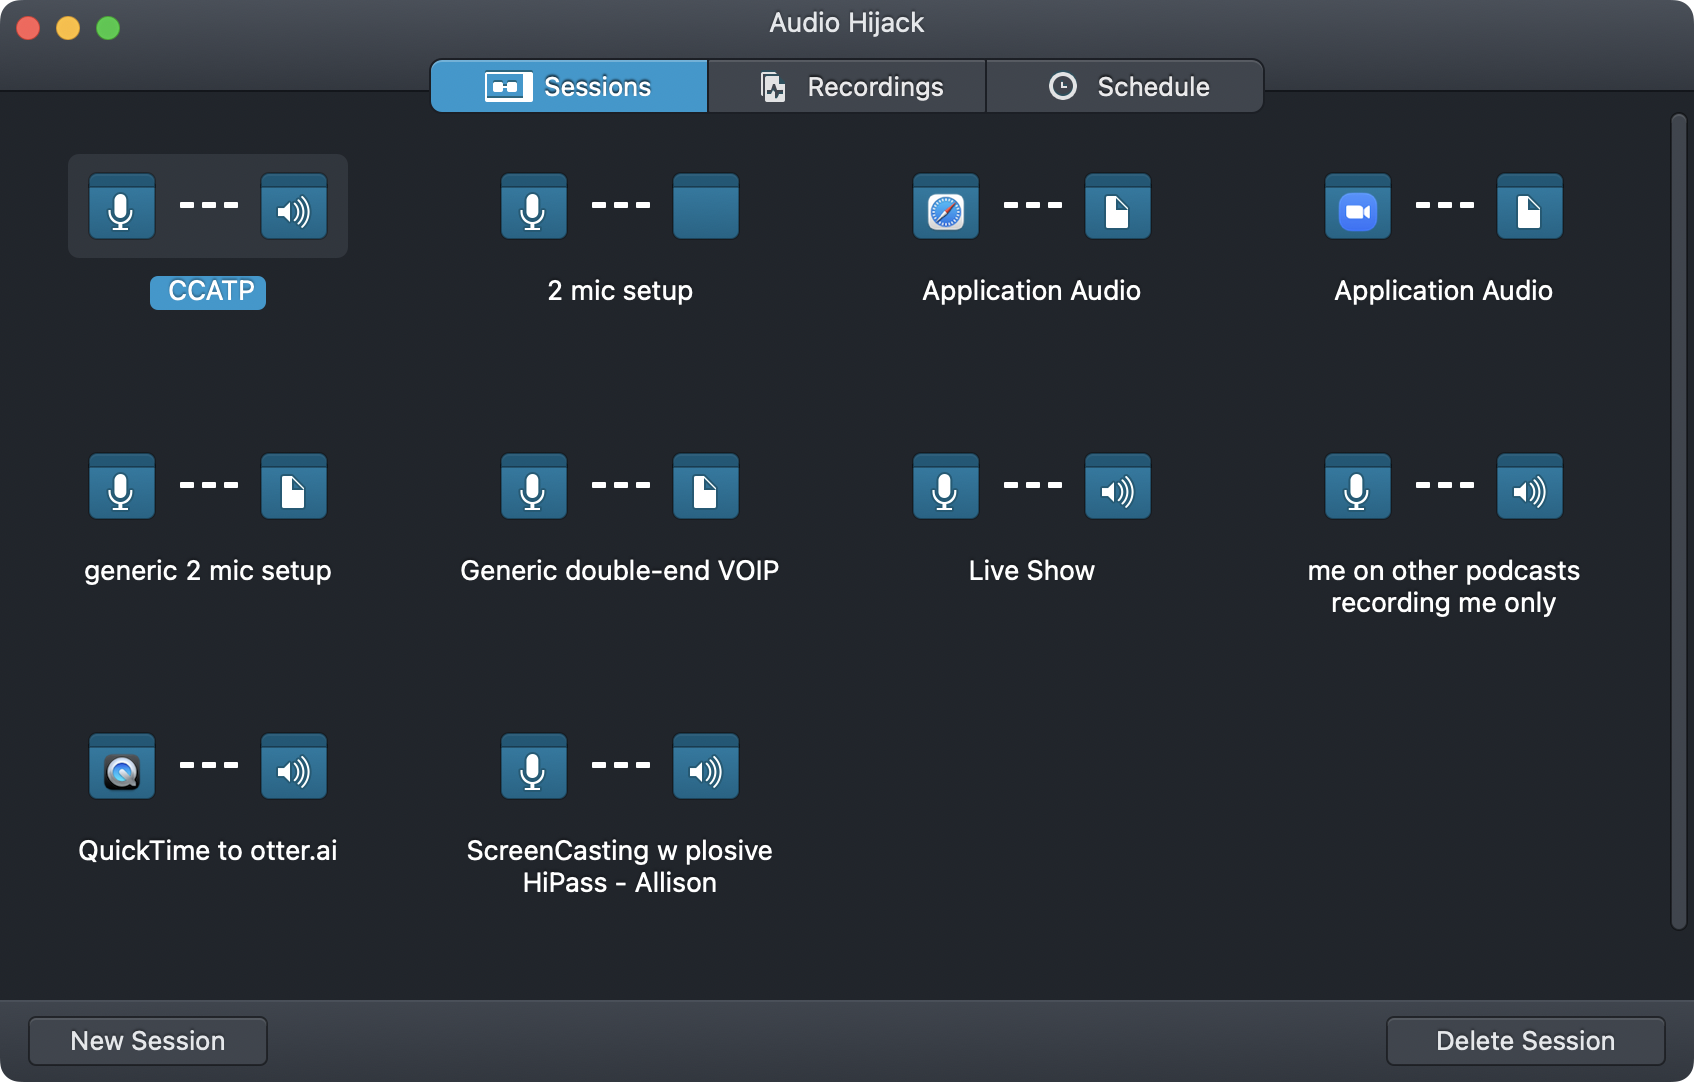Select the Live Show session name
The height and width of the screenshot is (1082, 1694).
pos(1032,571)
